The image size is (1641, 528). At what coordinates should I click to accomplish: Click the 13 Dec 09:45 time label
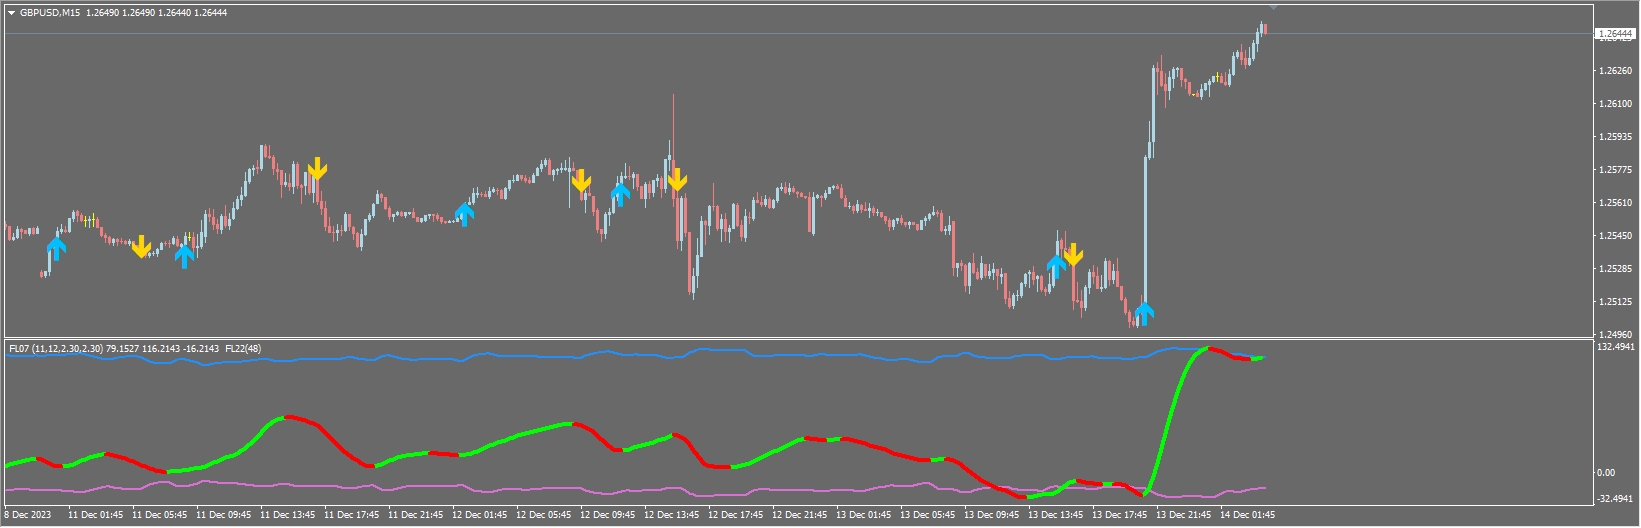pyautogui.click(x=992, y=516)
